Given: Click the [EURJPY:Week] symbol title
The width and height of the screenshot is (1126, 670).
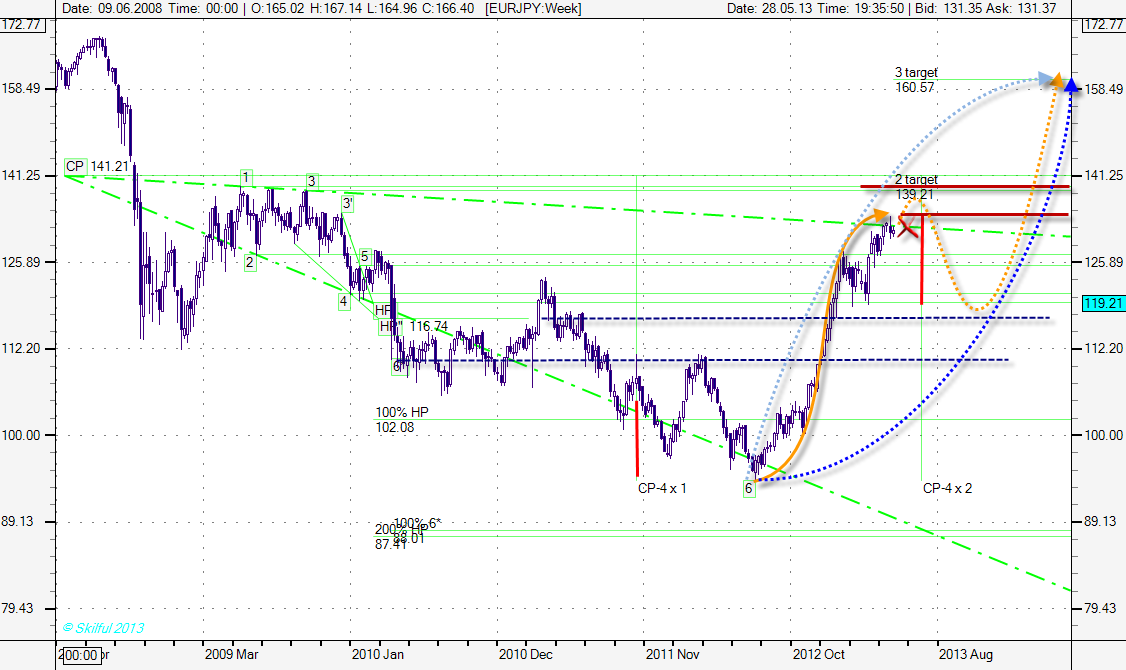Looking at the screenshot, I should tap(534, 8).
